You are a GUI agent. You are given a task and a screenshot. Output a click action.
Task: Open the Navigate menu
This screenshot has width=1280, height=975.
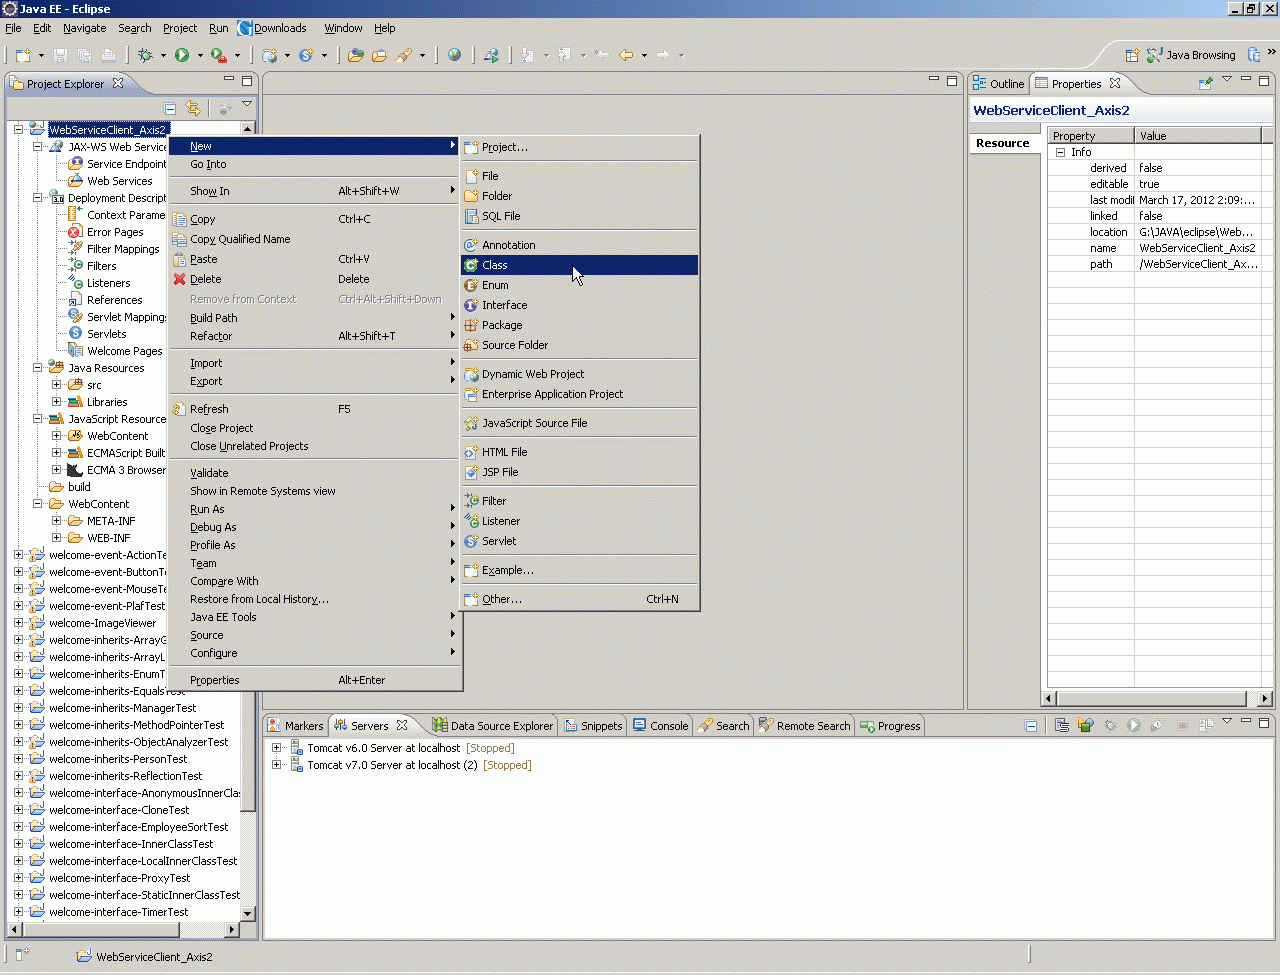[84, 28]
